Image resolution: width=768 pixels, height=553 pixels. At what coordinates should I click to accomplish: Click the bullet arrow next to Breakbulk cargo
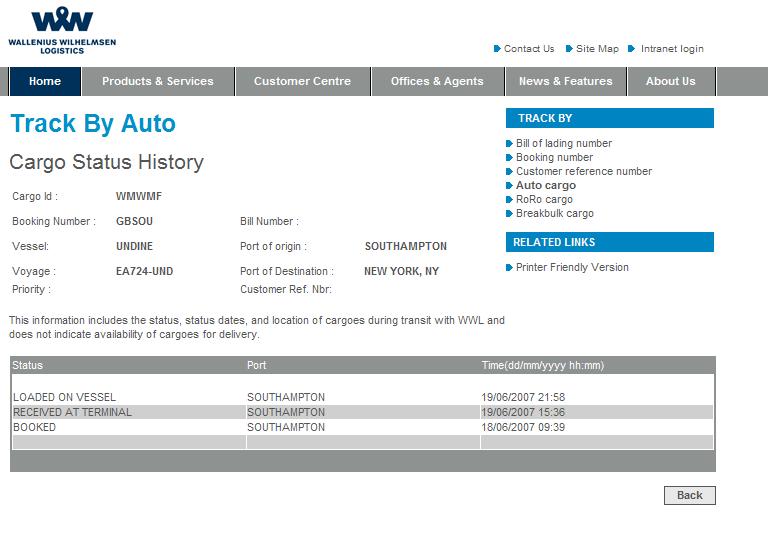(509, 214)
